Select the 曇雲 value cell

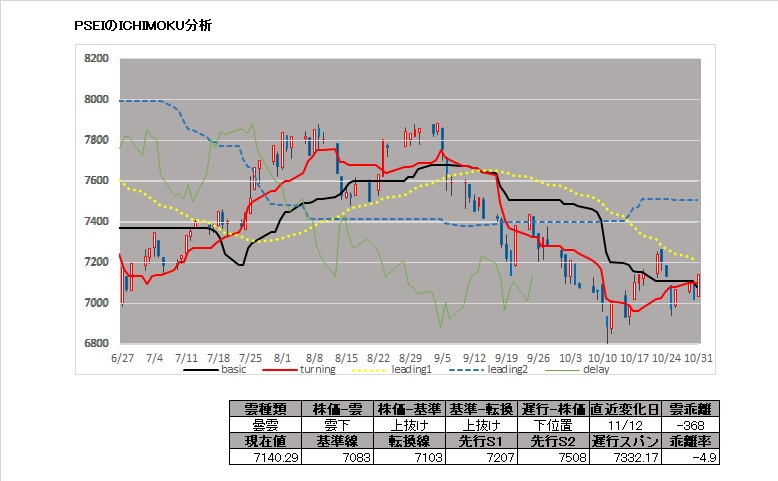click(265, 425)
